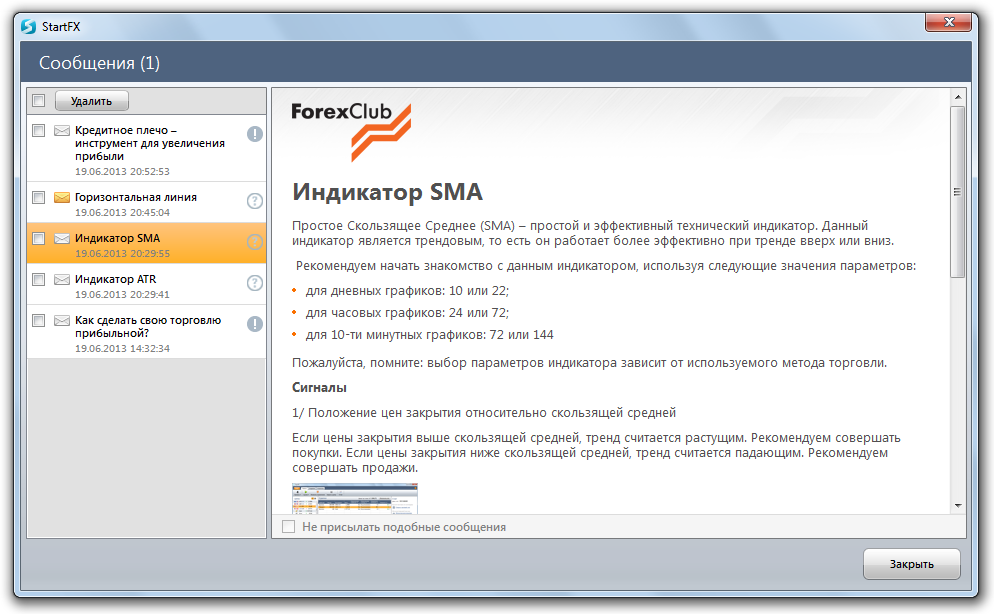Click the paragraph beginning 'Рекомендуем начать знакомство'
994x614 pixels.
pyautogui.click(x=605, y=266)
